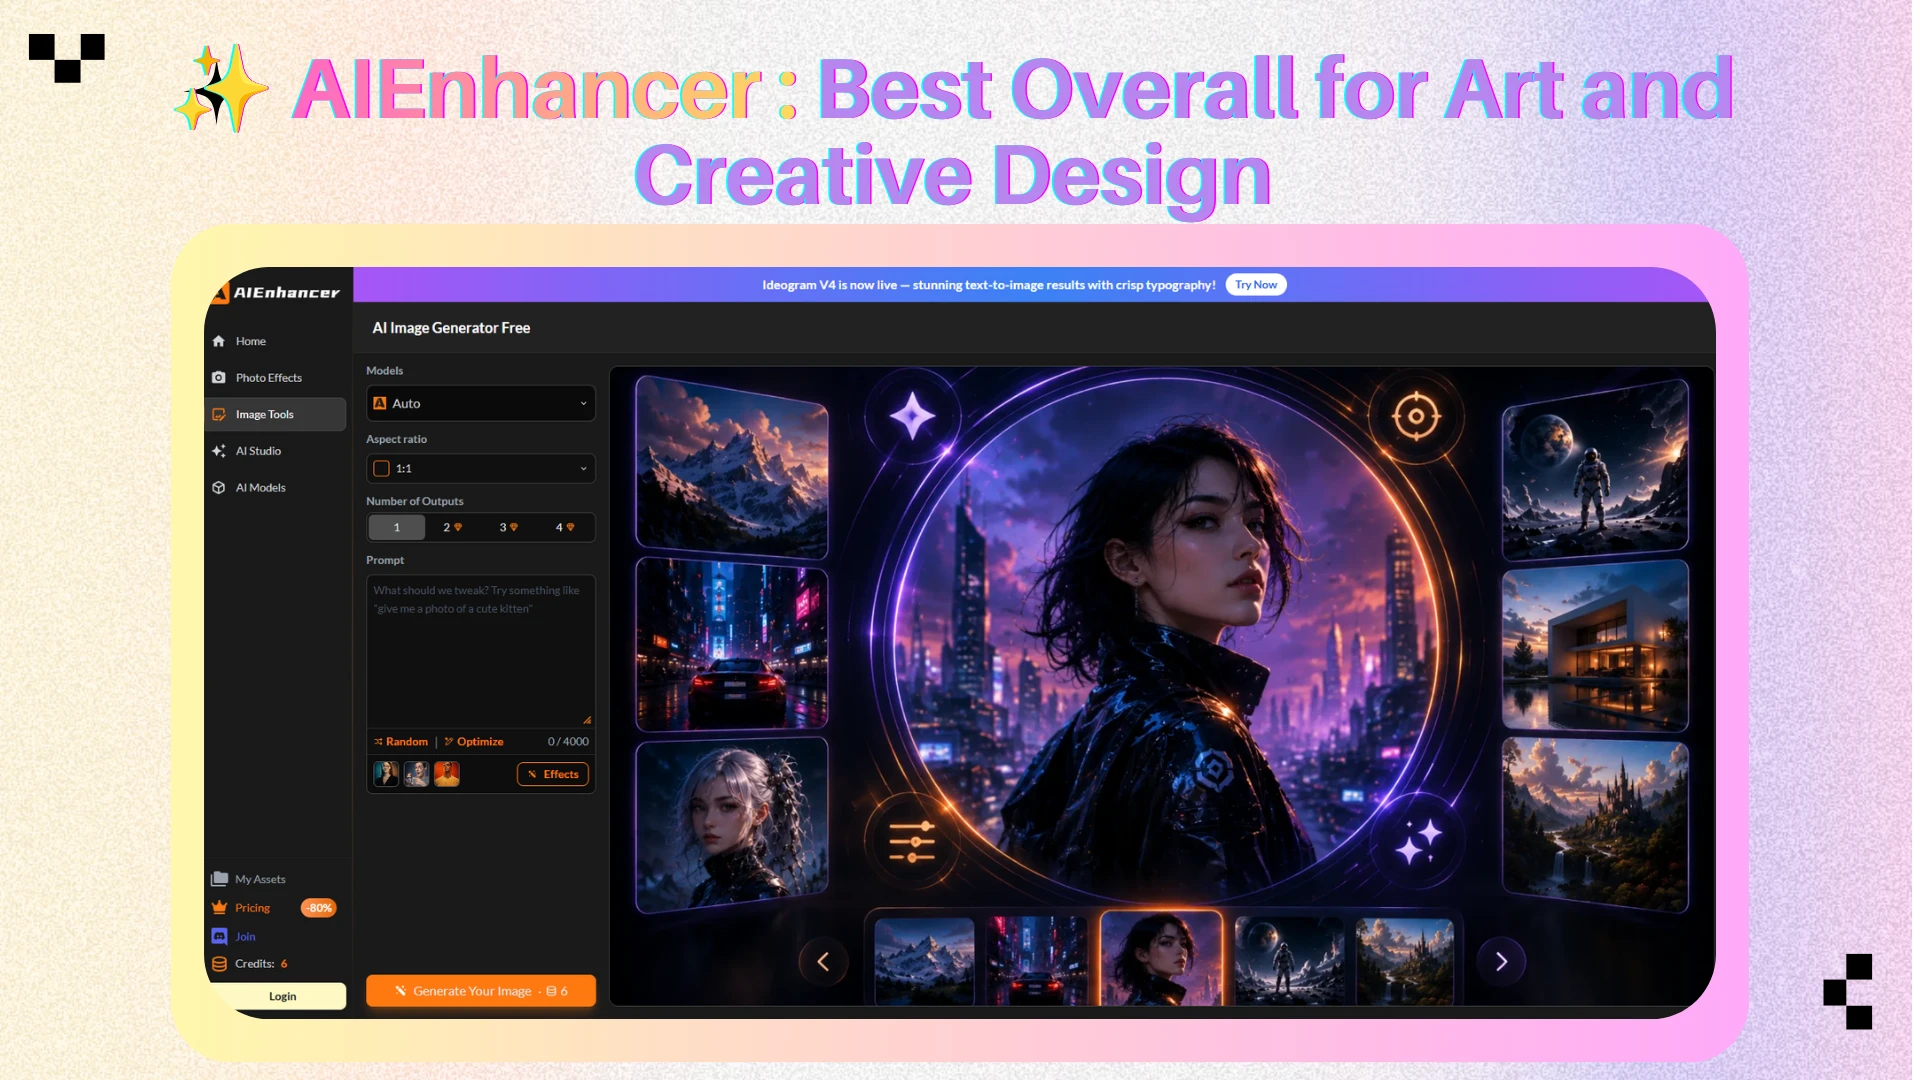The height and width of the screenshot is (1080, 1920).
Task: Expand the Models dropdown chevron
Action: (583, 404)
